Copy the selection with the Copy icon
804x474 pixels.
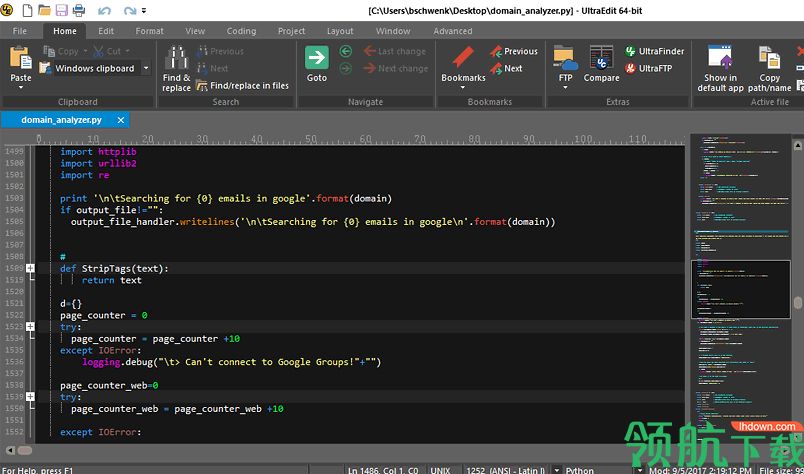click(49, 51)
